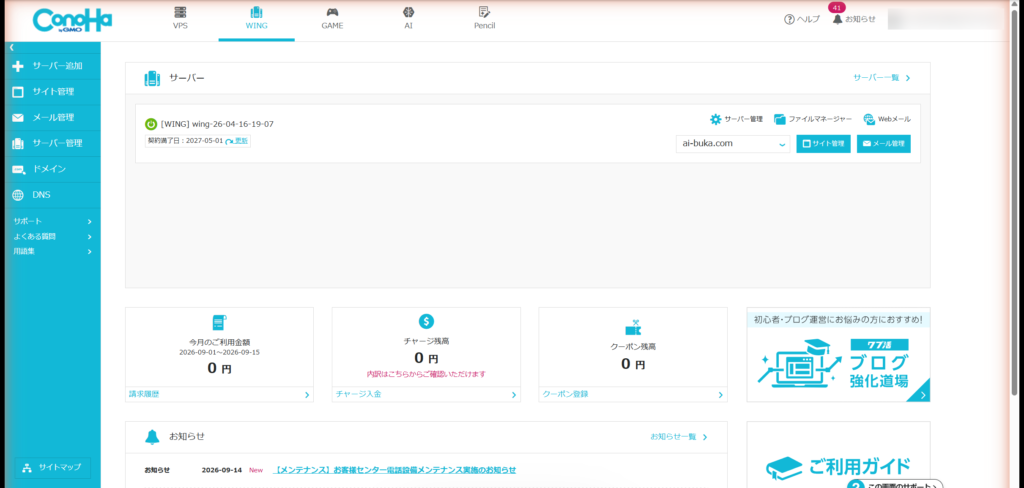Open the サイトマップ button
The height and width of the screenshot is (488, 1024).
[52, 467]
